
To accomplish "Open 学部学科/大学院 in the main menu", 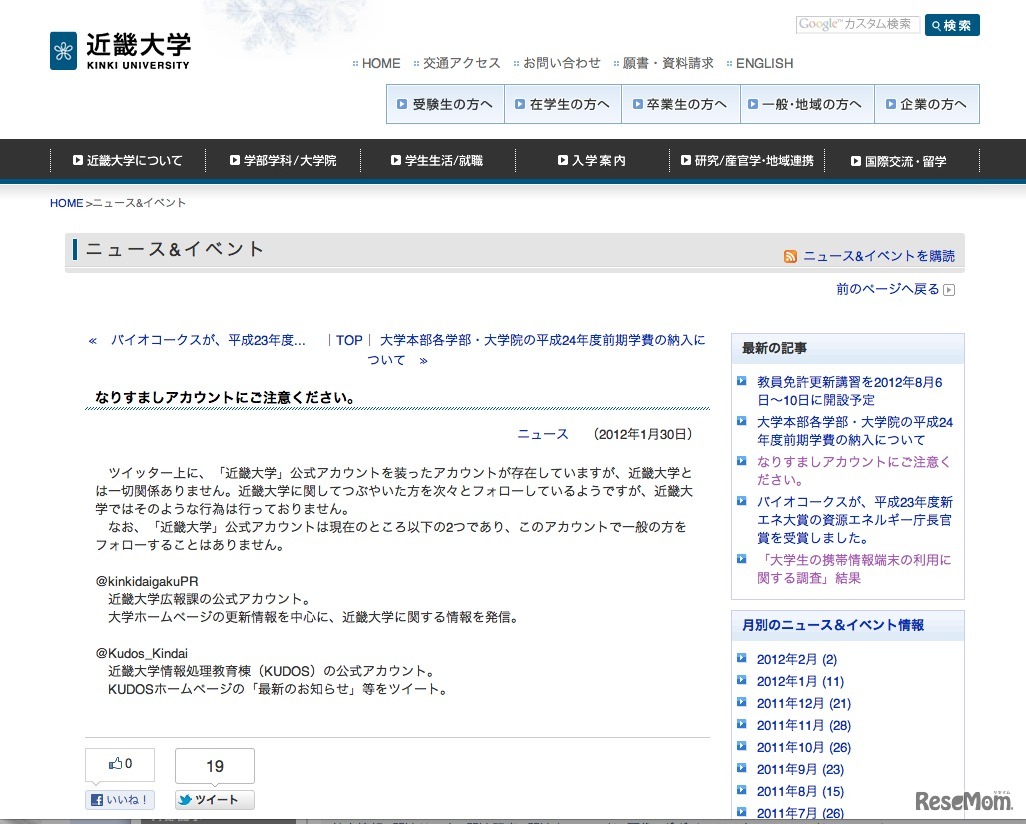I will pos(283,160).
